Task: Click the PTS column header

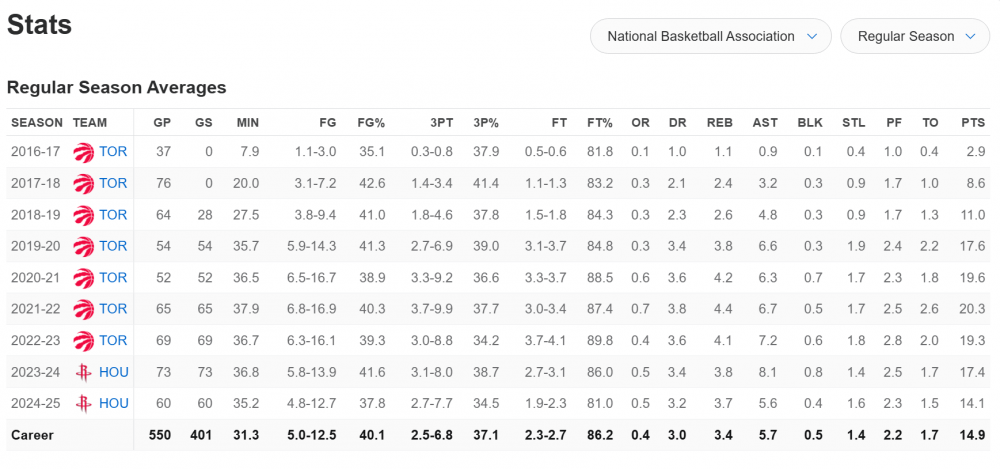Action: point(972,123)
